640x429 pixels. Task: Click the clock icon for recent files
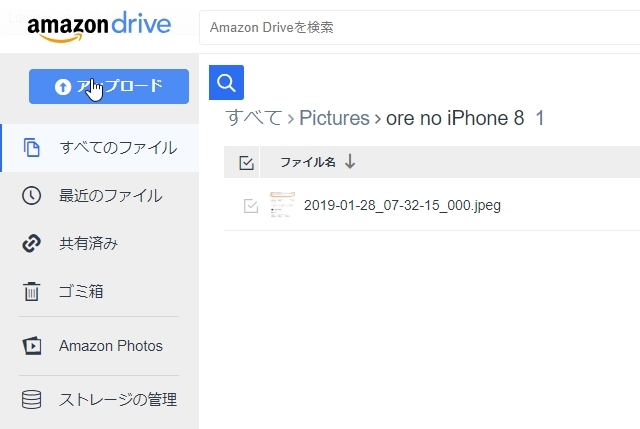pyautogui.click(x=31, y=196)
